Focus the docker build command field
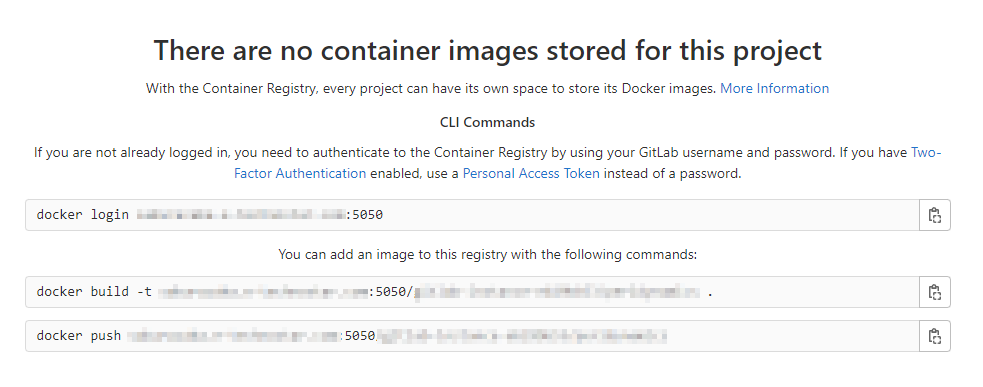 click(x=472, y=292)
